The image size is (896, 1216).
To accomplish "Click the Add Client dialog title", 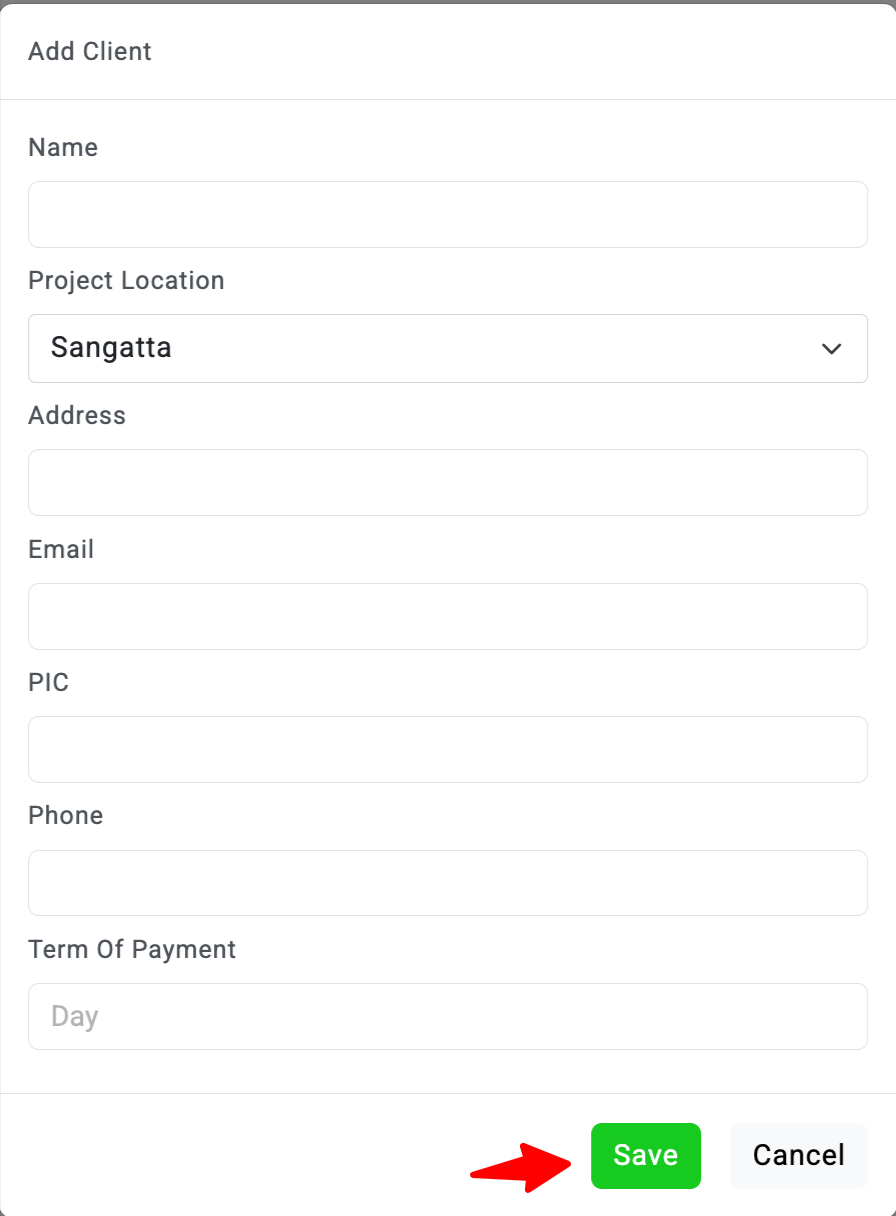I will tap(90, 51).
